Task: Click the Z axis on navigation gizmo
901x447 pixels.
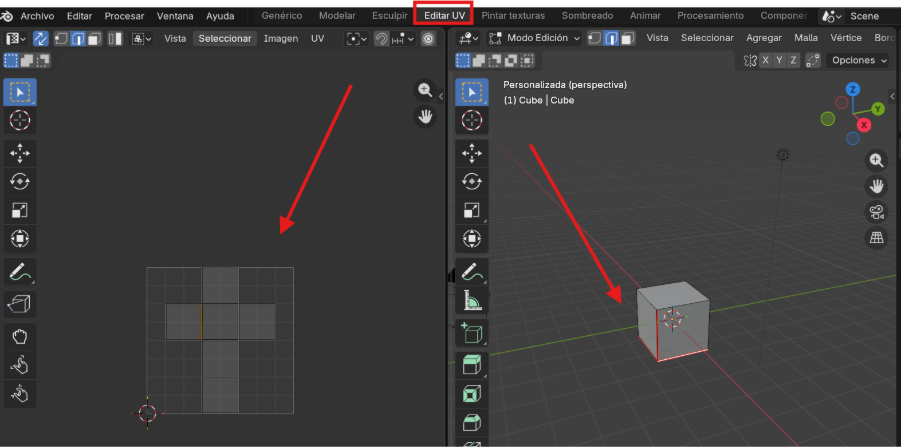Action: tap(852, 89)
